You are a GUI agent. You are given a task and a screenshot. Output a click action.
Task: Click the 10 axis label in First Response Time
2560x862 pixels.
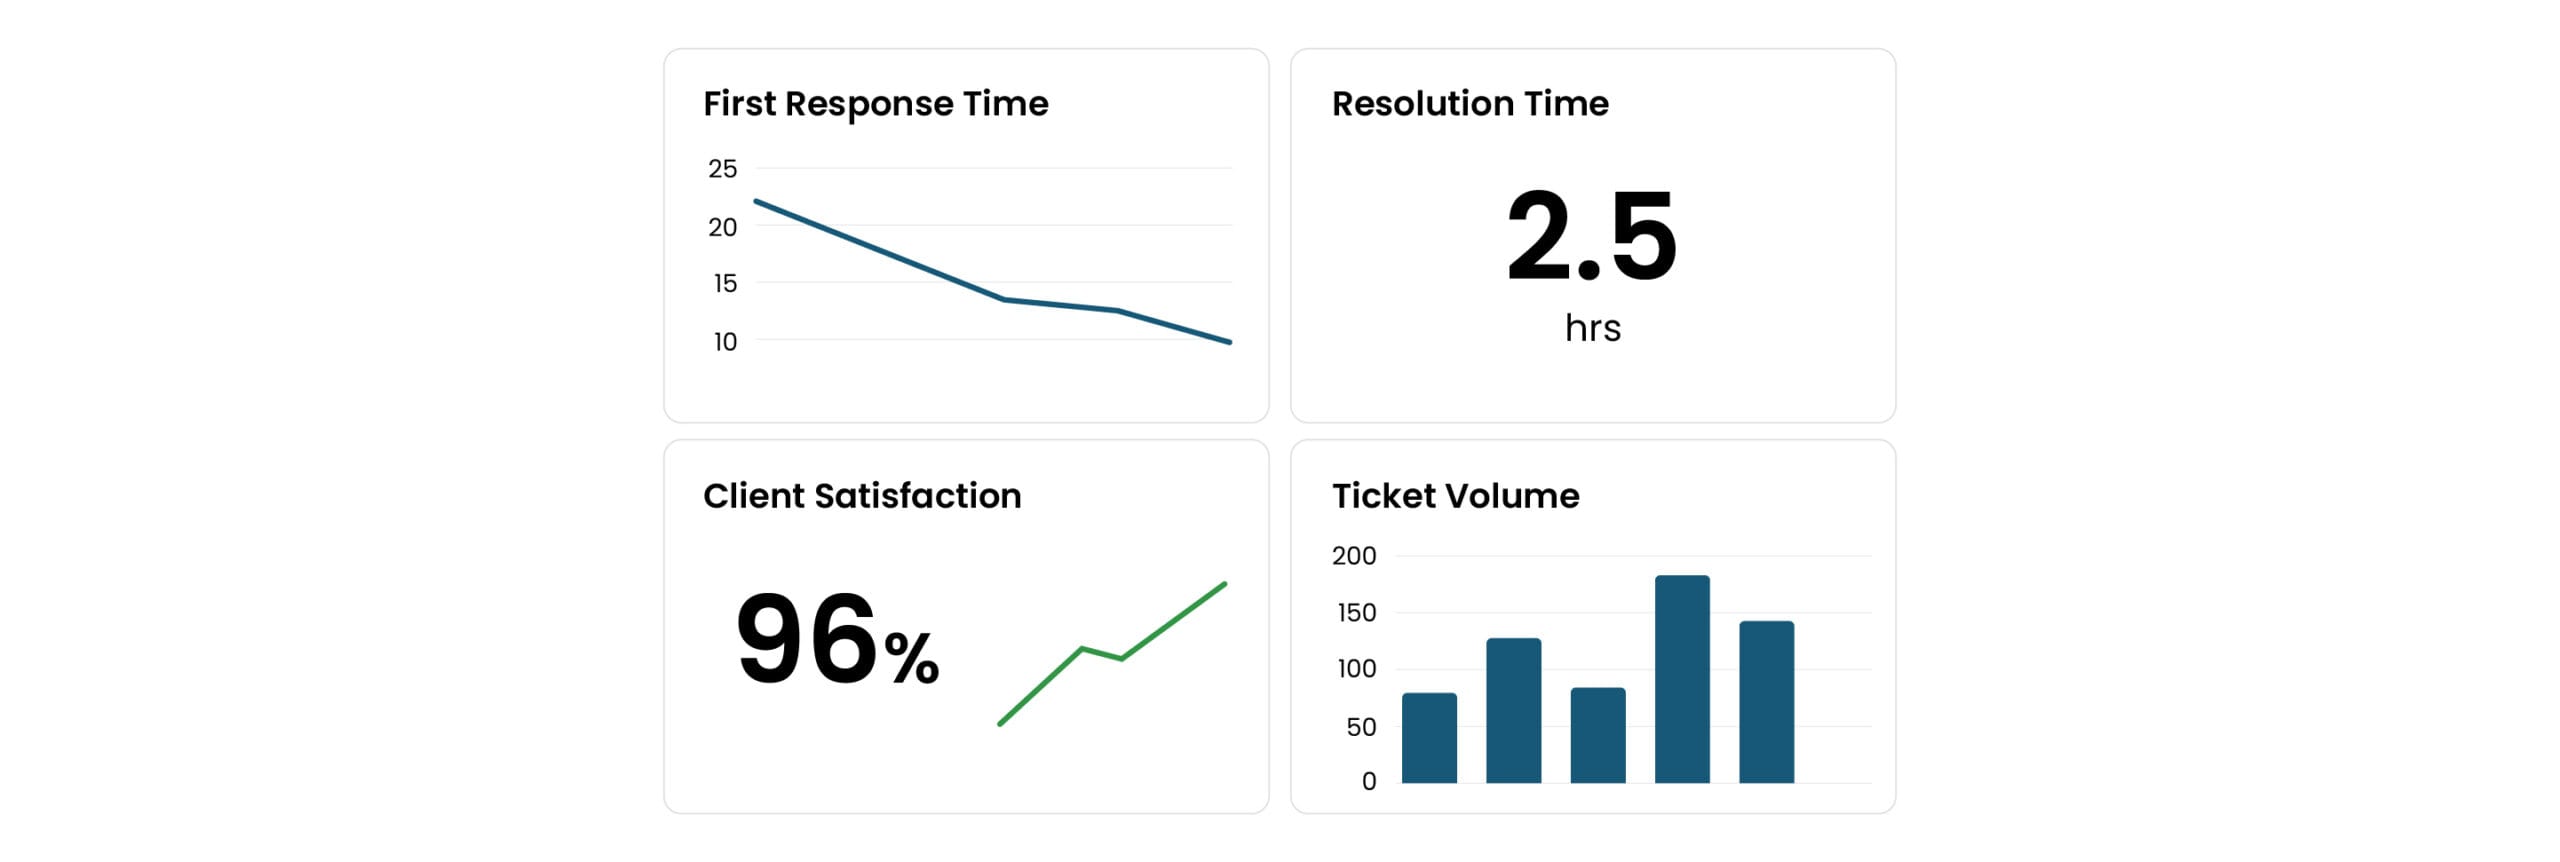[x=724, y=342]
